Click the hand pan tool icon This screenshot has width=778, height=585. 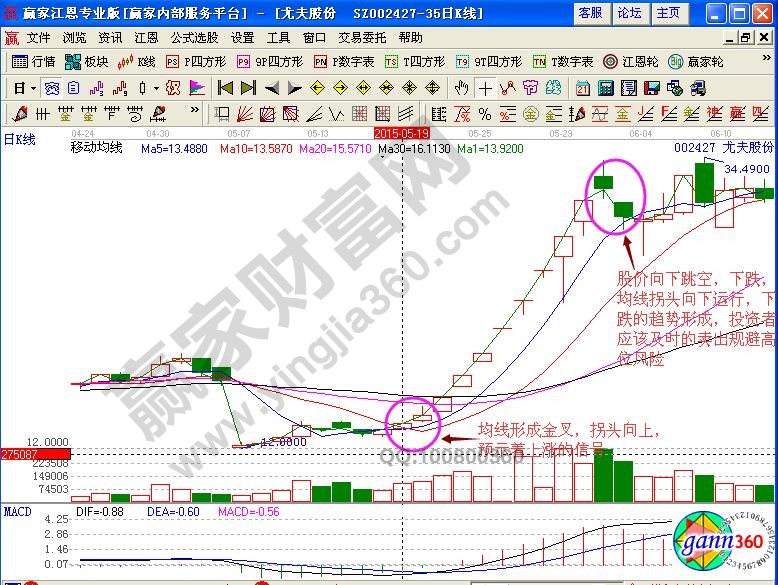(462, 88)
